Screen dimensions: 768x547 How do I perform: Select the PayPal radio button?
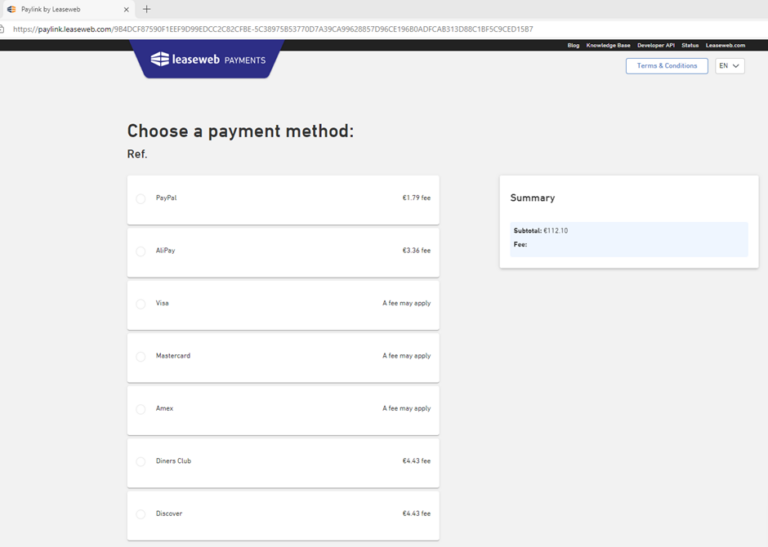click(x=141, y=199)
